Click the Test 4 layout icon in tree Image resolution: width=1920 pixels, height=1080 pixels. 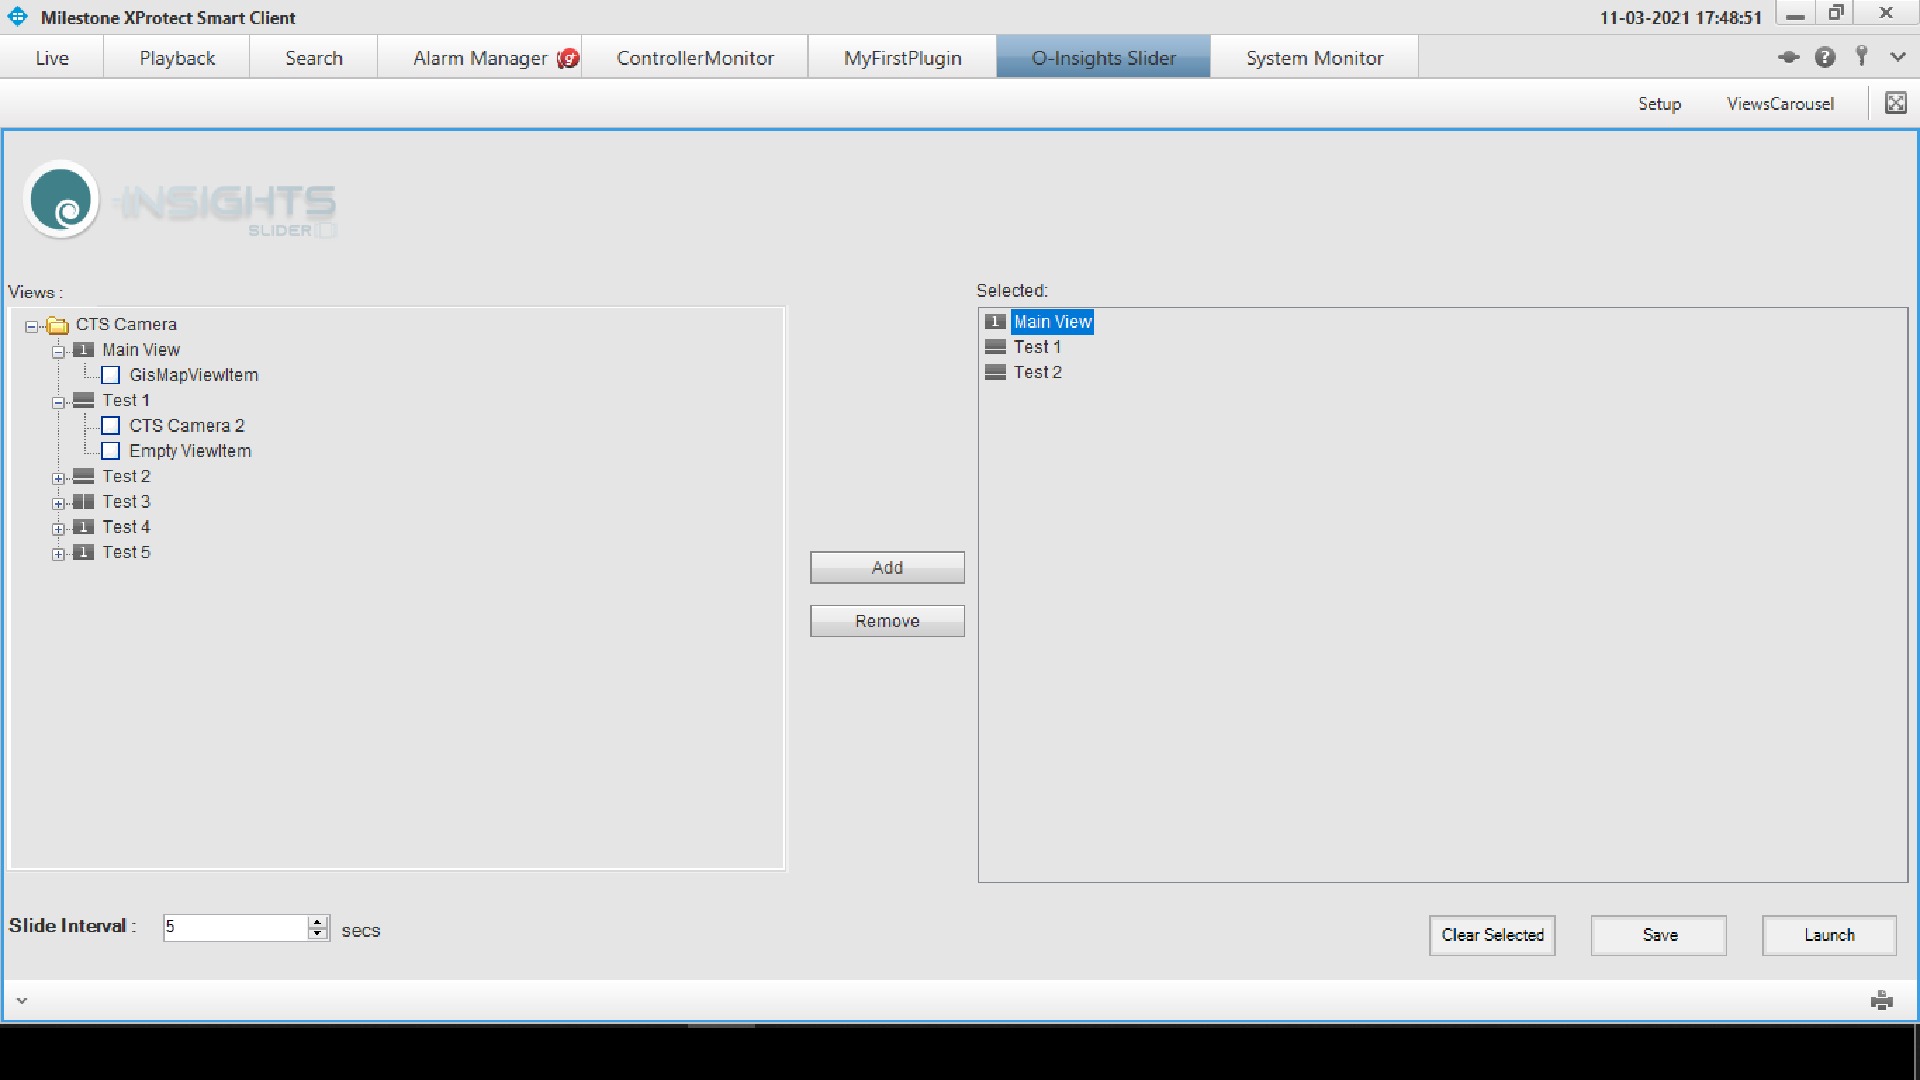pyautogui.click(x=84, y=527)
